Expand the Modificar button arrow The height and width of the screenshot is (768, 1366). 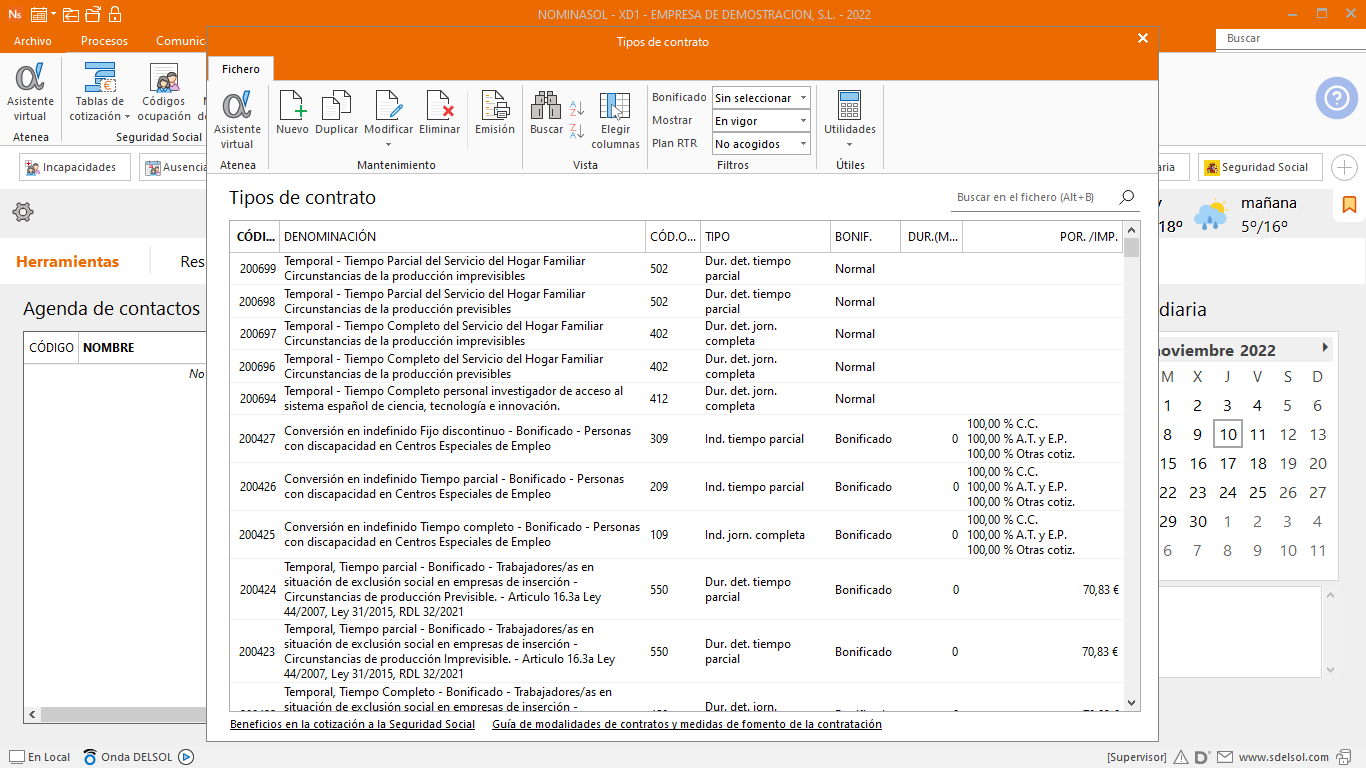point(388,142)
